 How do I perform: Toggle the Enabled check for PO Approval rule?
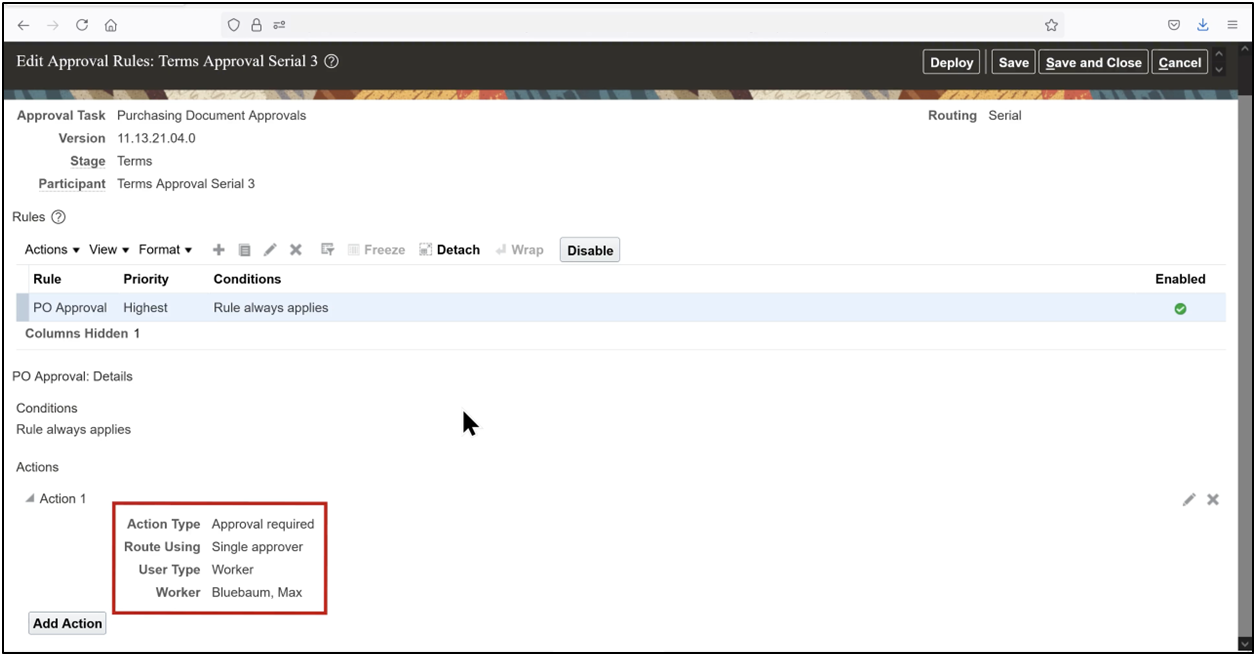click(1179, 308)
